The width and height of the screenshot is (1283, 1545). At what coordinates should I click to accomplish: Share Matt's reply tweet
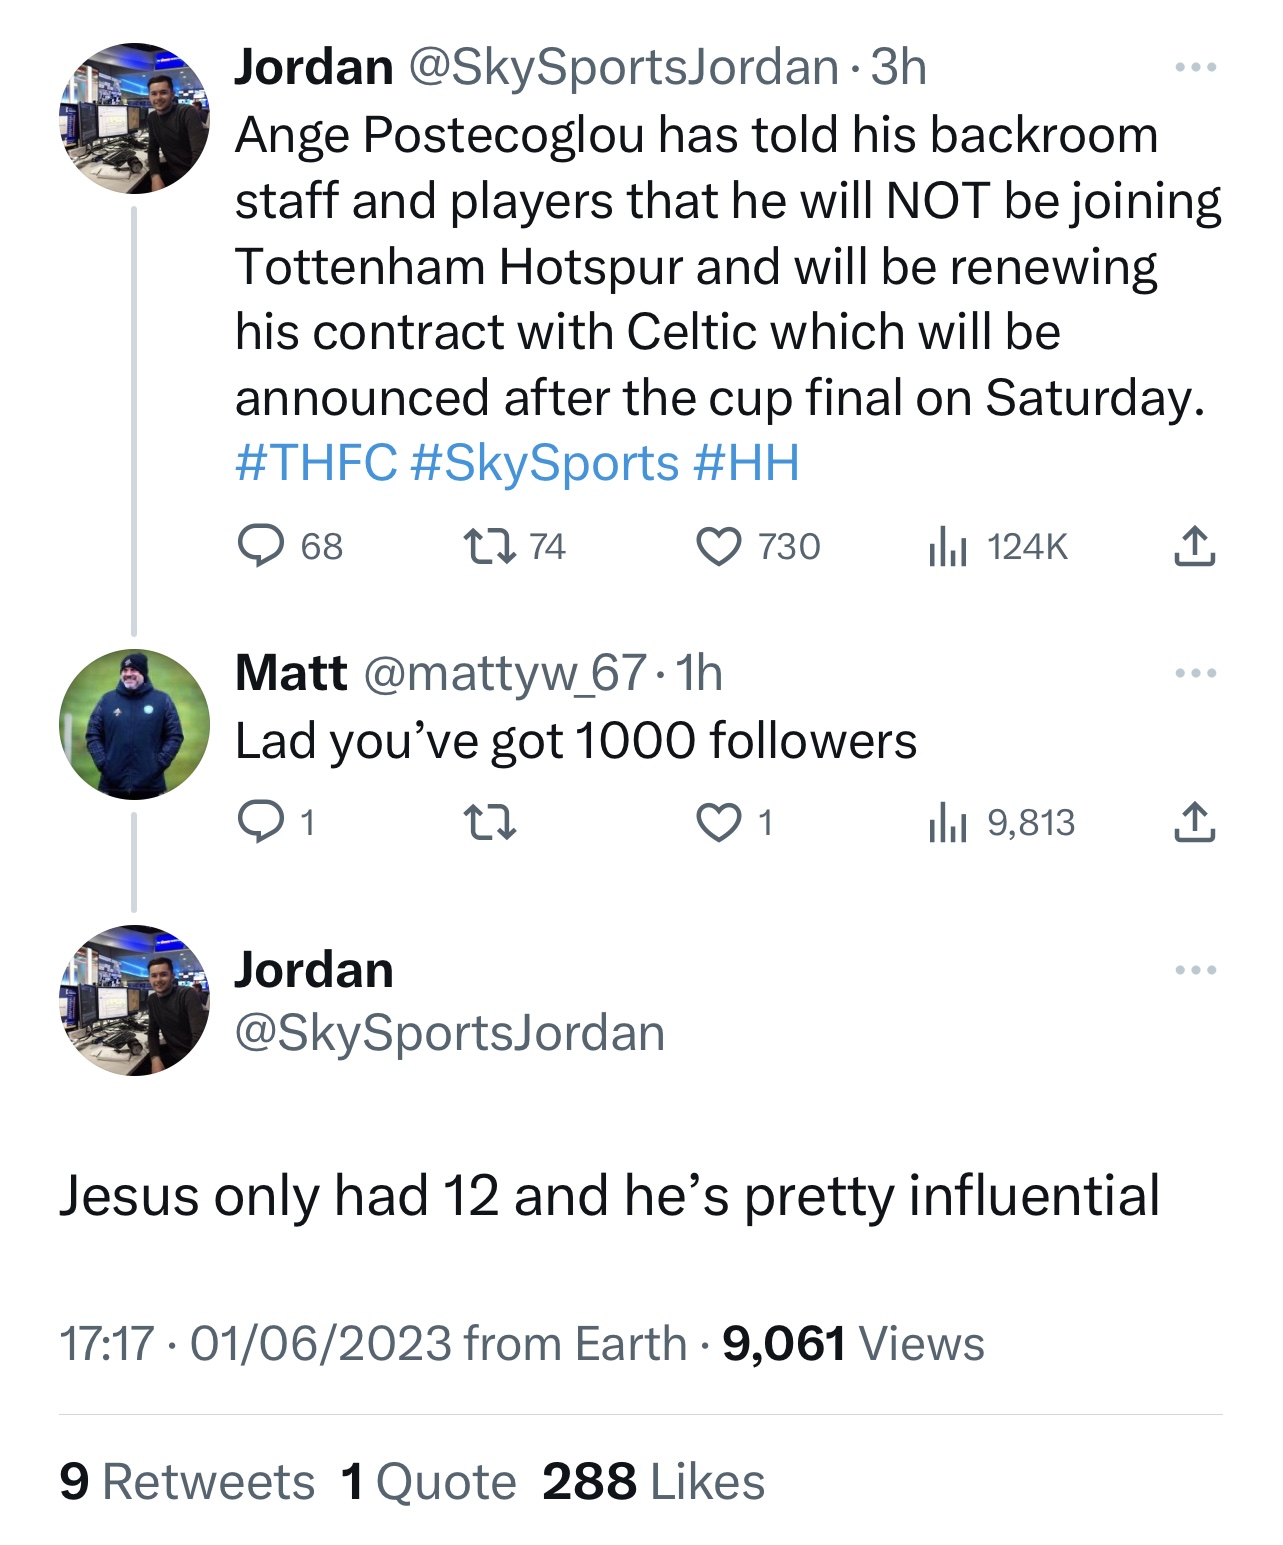click(1194, 822)
